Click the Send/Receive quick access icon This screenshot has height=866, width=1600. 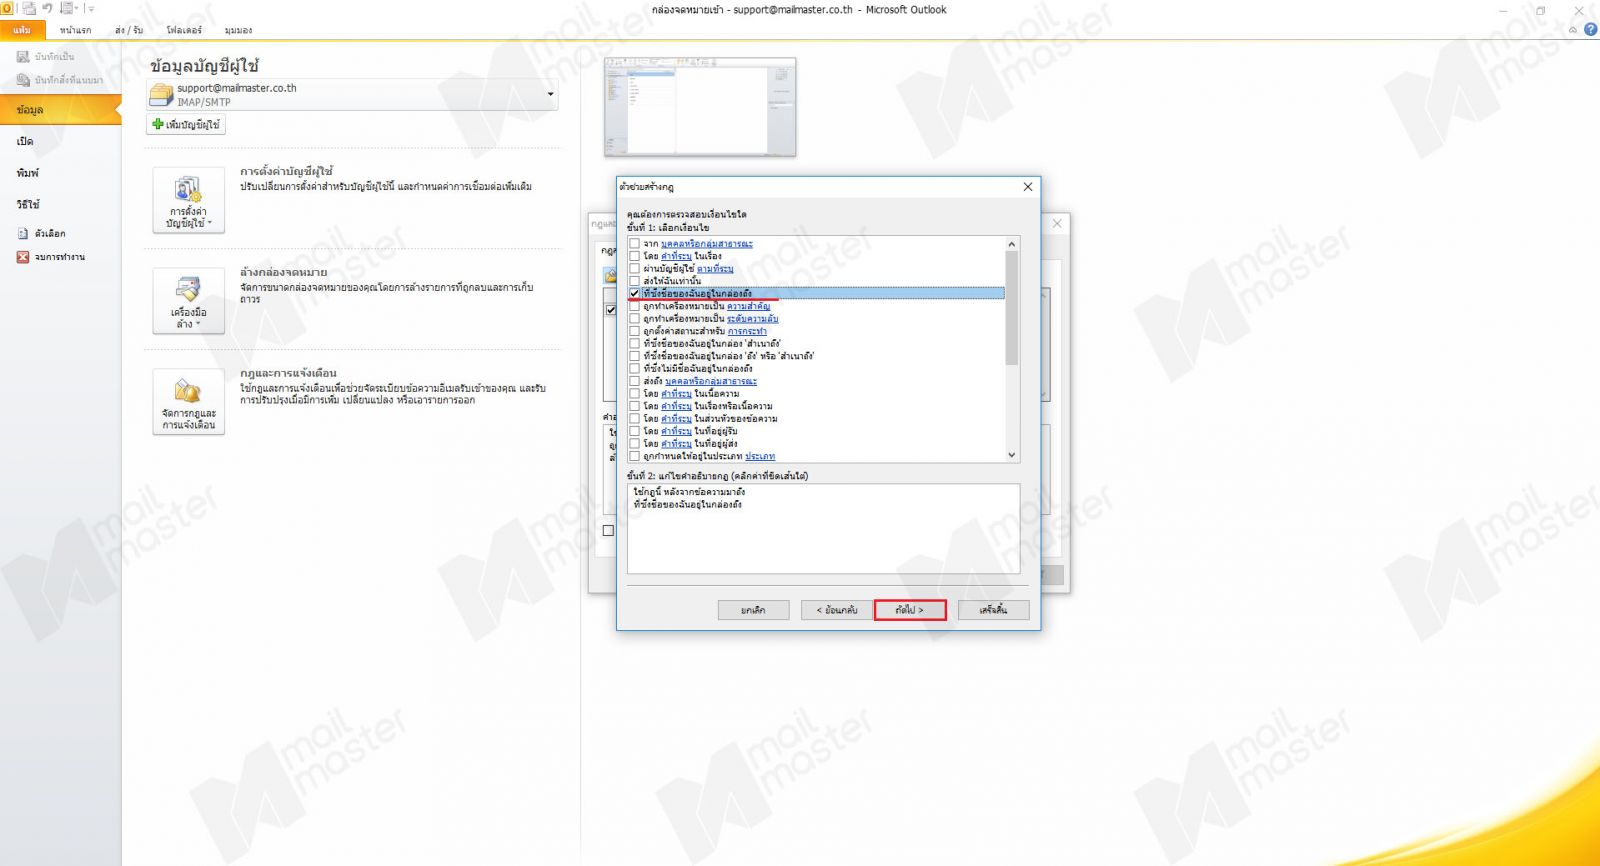[x=29, y=8]
